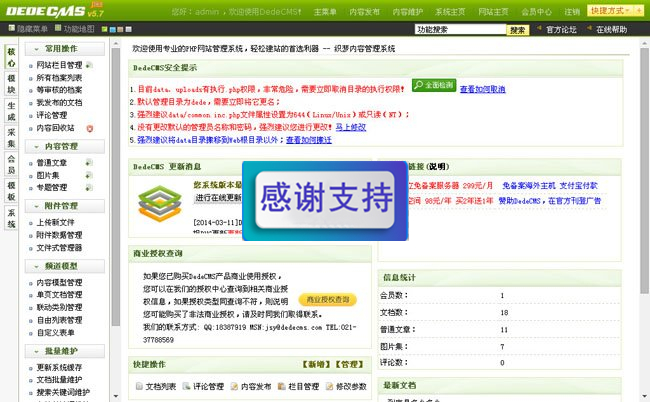Click the 内容发布 shortcut icon in 快捷操作
This screenshot has width=650, height=402.
(x=234, y=386)
